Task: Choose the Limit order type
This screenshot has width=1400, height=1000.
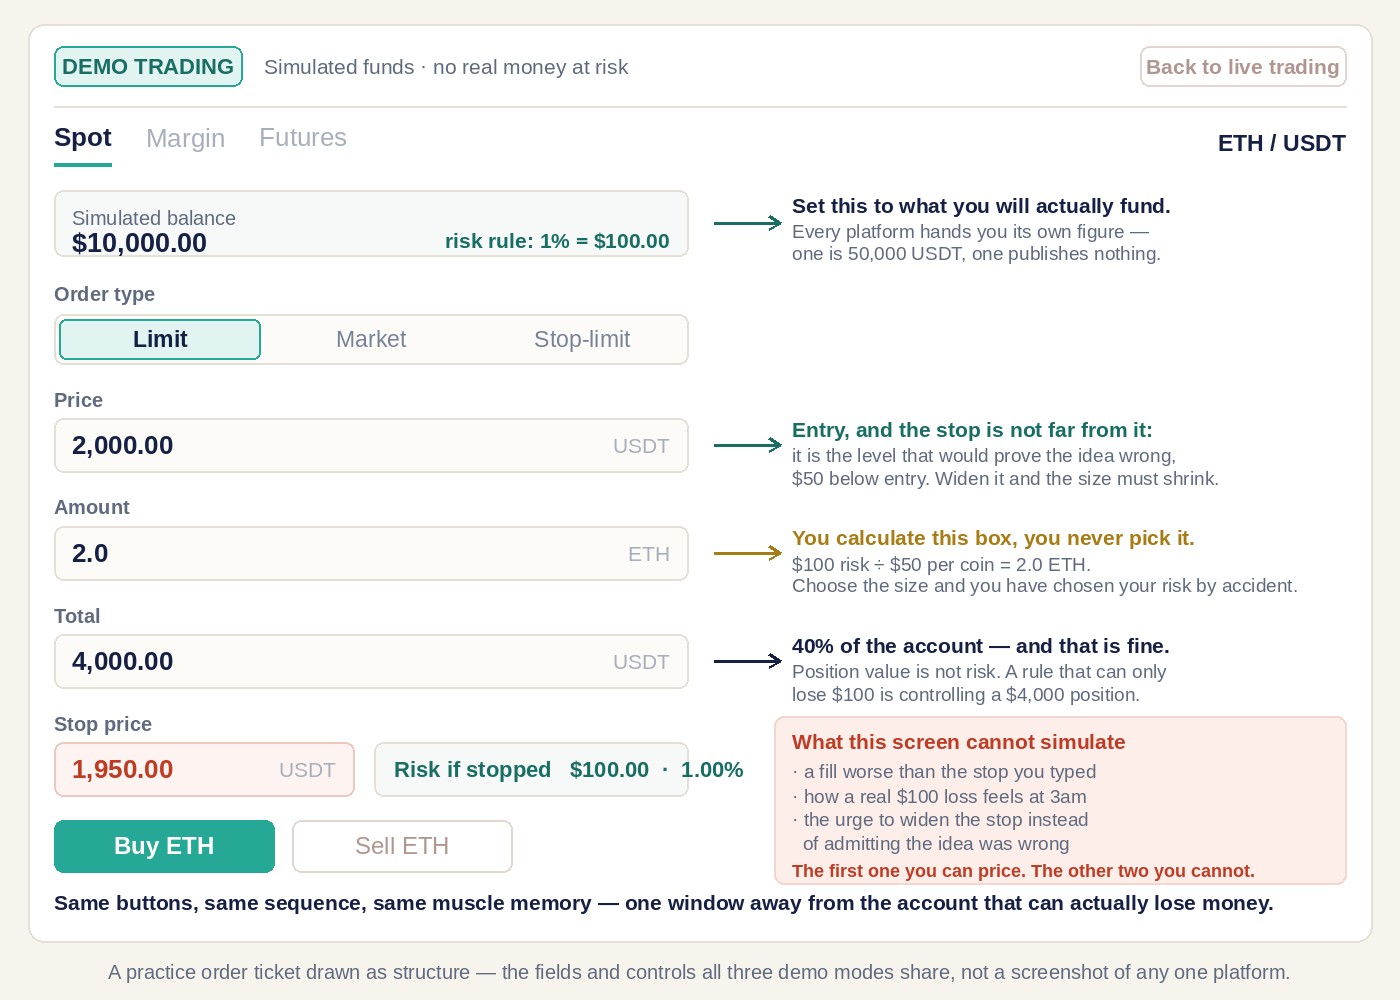Action: point(160,339)
